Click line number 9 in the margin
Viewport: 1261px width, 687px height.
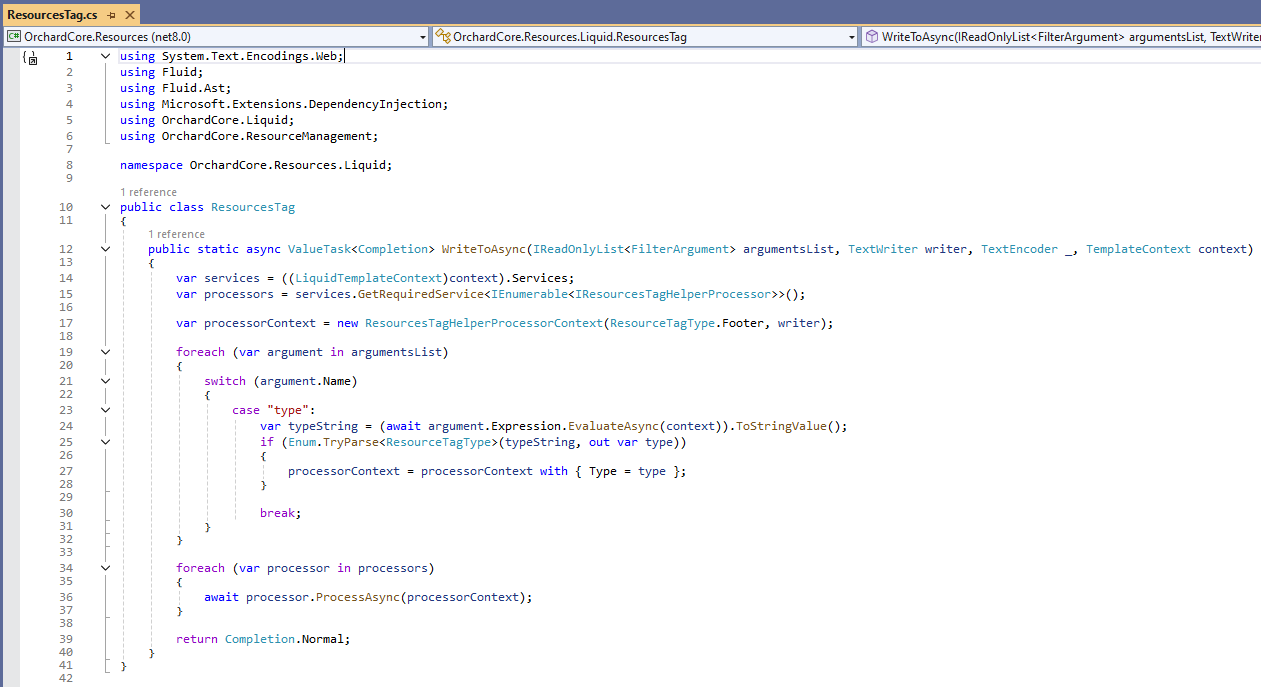69,178
